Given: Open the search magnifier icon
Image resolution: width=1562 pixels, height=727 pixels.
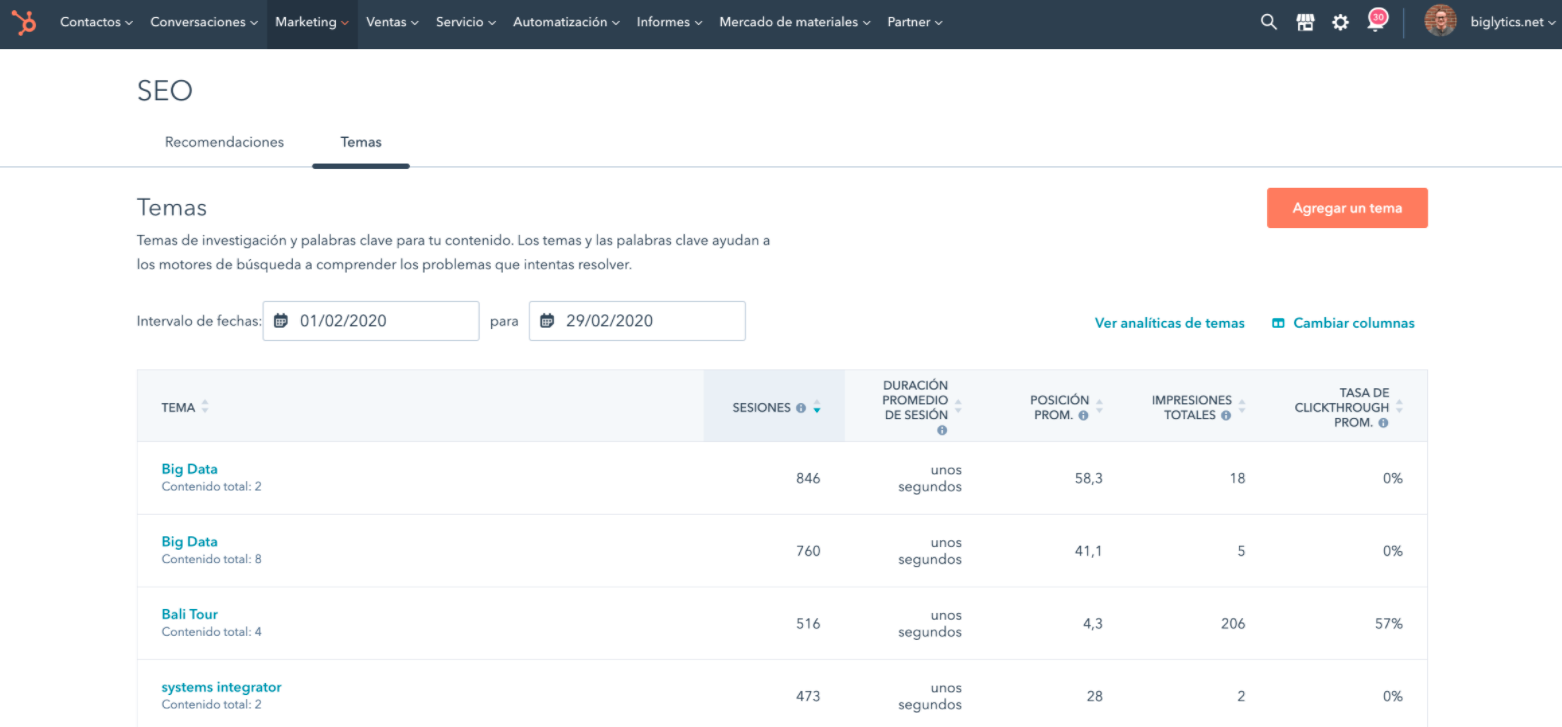Looking at the screenshot, I should click(x=1268, y=21).
